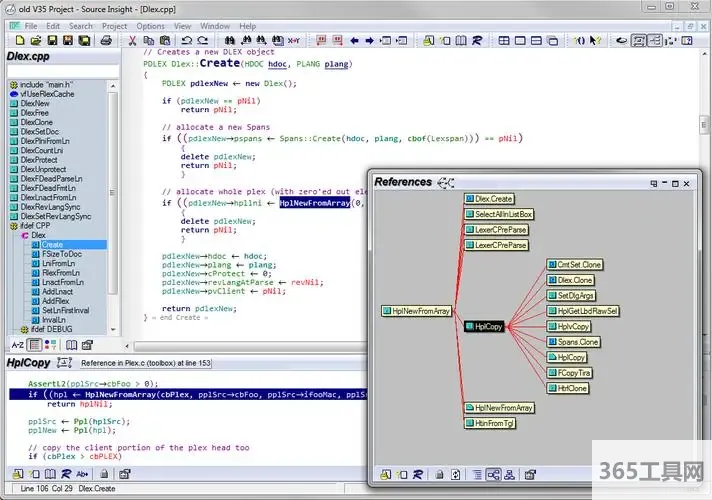The height and width of the screenshot is (500, 712).
Task: Toggle A-Z sort in symbol panel
Action: tap(17, 344)
